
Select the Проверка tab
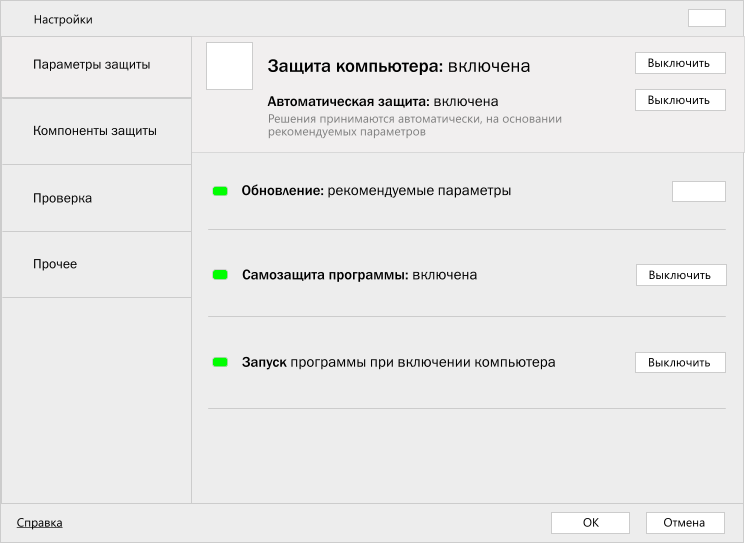coord(62,198)
